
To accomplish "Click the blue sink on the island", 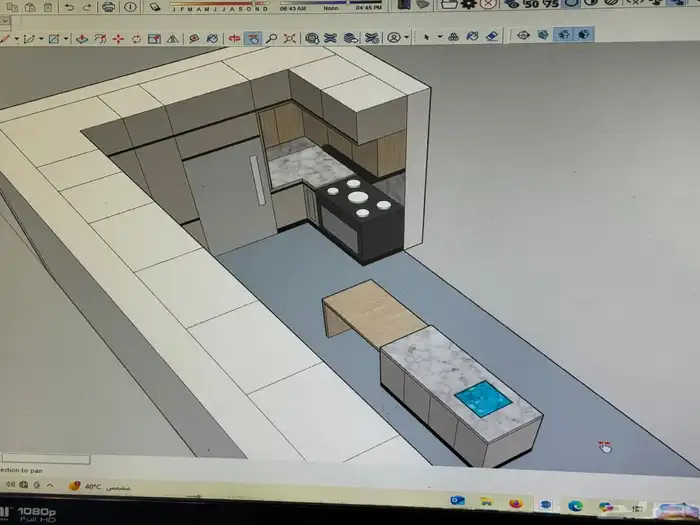I will 483,399.
